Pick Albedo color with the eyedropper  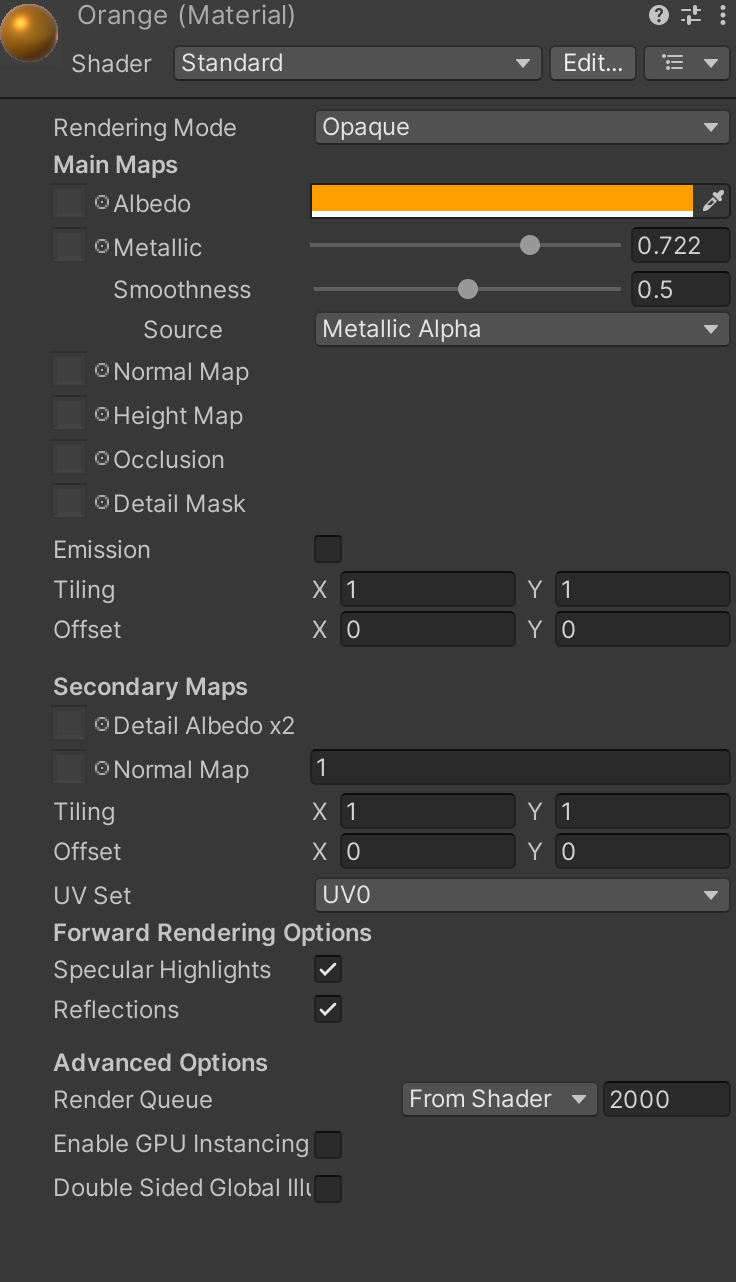(712, 201)
